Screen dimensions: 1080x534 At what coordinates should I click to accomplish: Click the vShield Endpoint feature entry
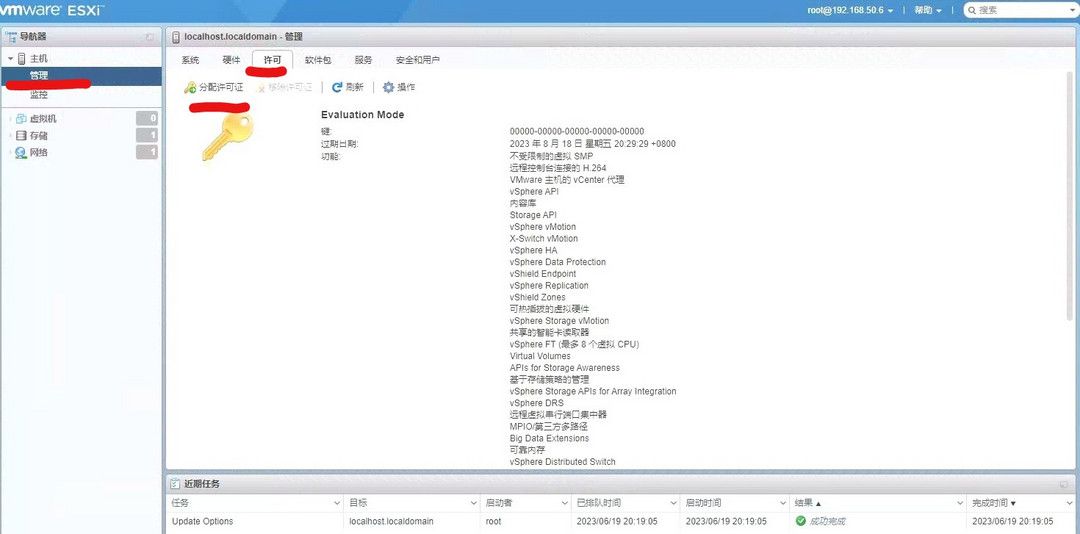click(543, 274)
